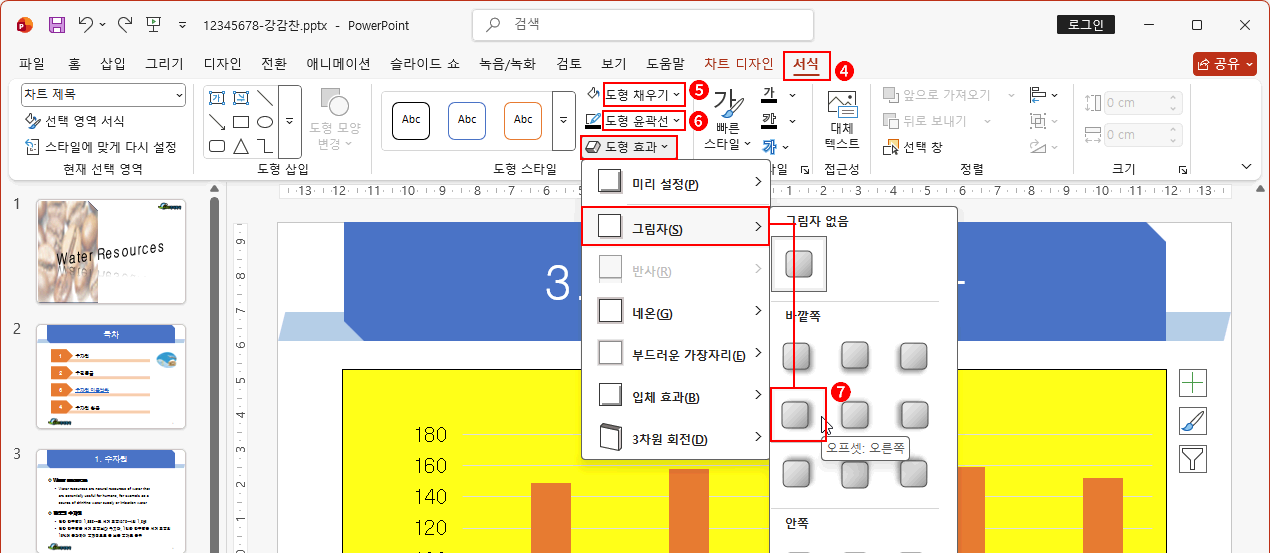Open the 크기 size dialog launcher

1183,170
